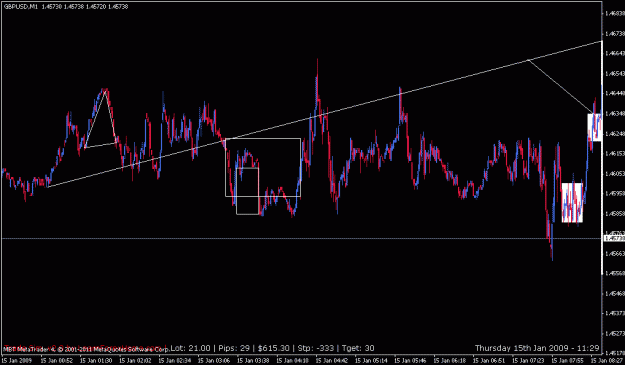This screenshot has height=365, width=625.
Task: Select the long rising trendline object
Action: 325,114
